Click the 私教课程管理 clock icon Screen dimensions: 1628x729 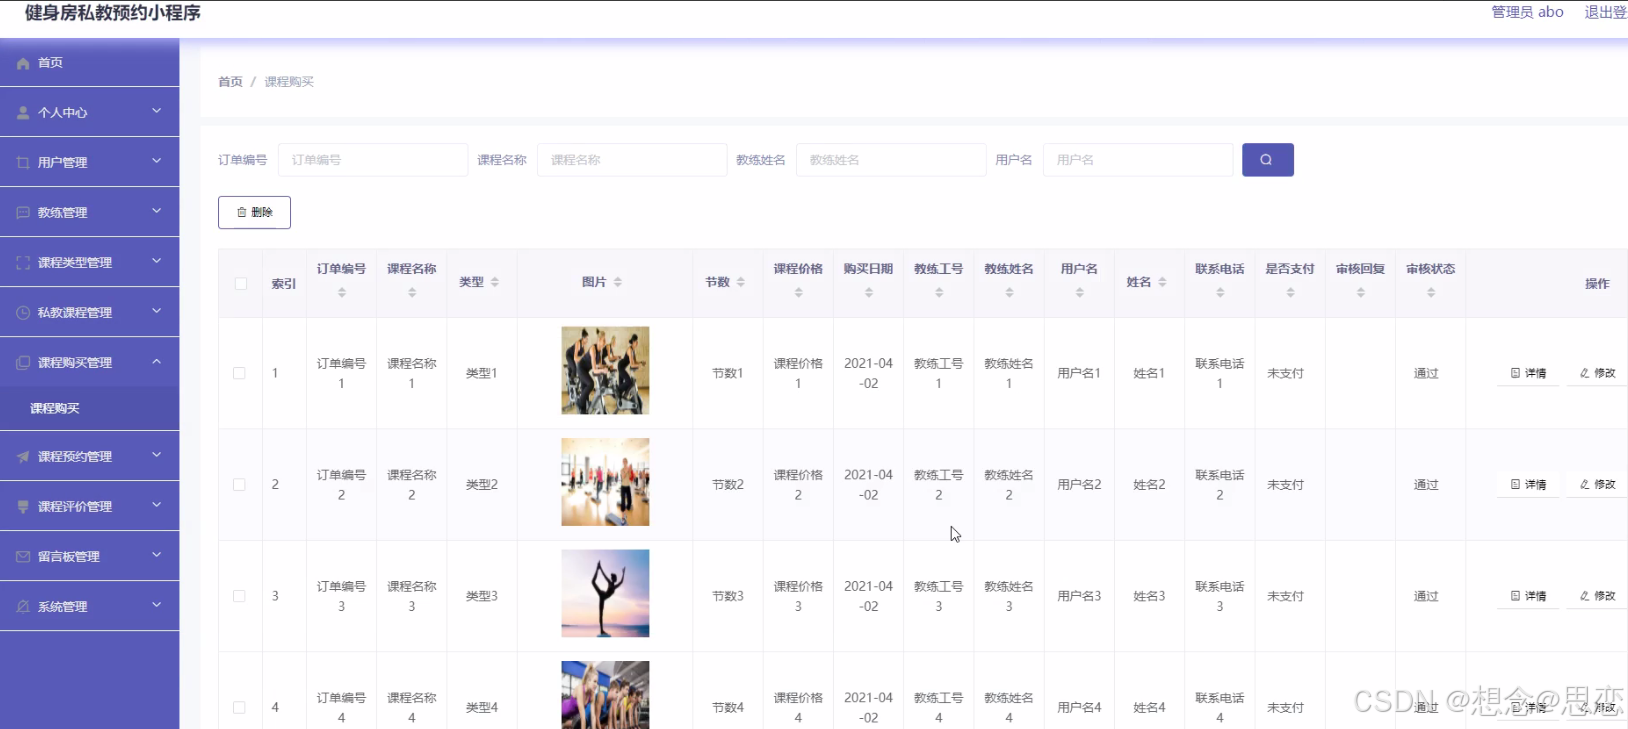click(23, 313)
